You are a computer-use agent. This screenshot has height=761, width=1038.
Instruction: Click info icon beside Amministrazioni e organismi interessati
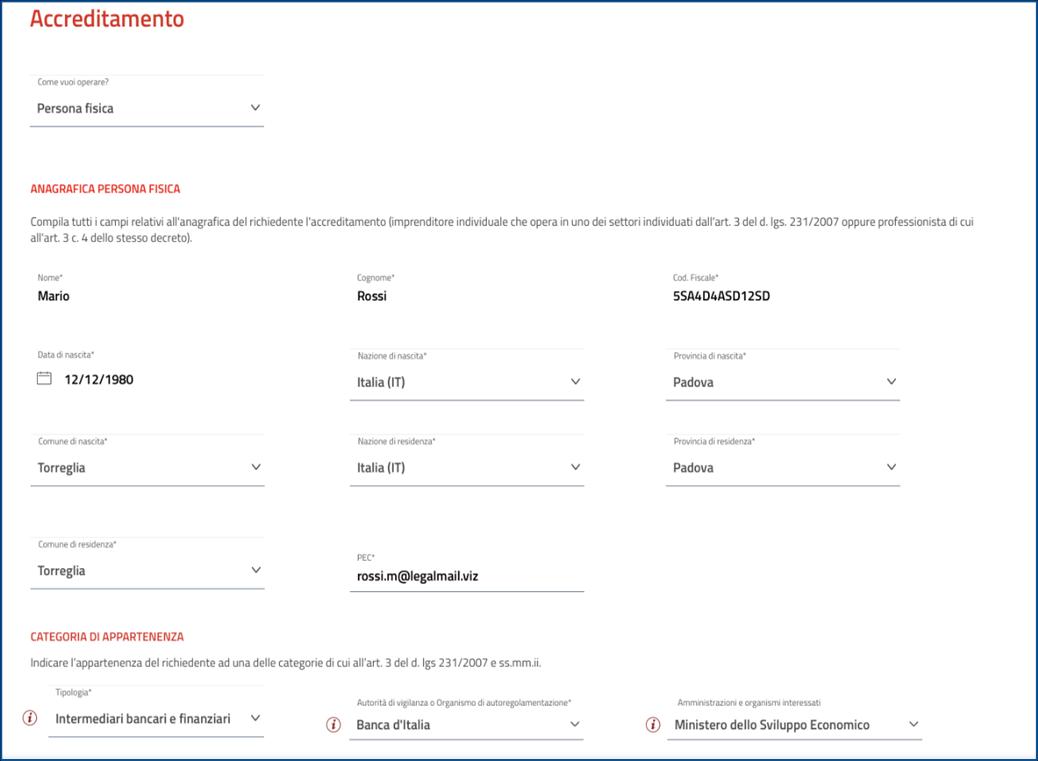(x=653, y=725)
